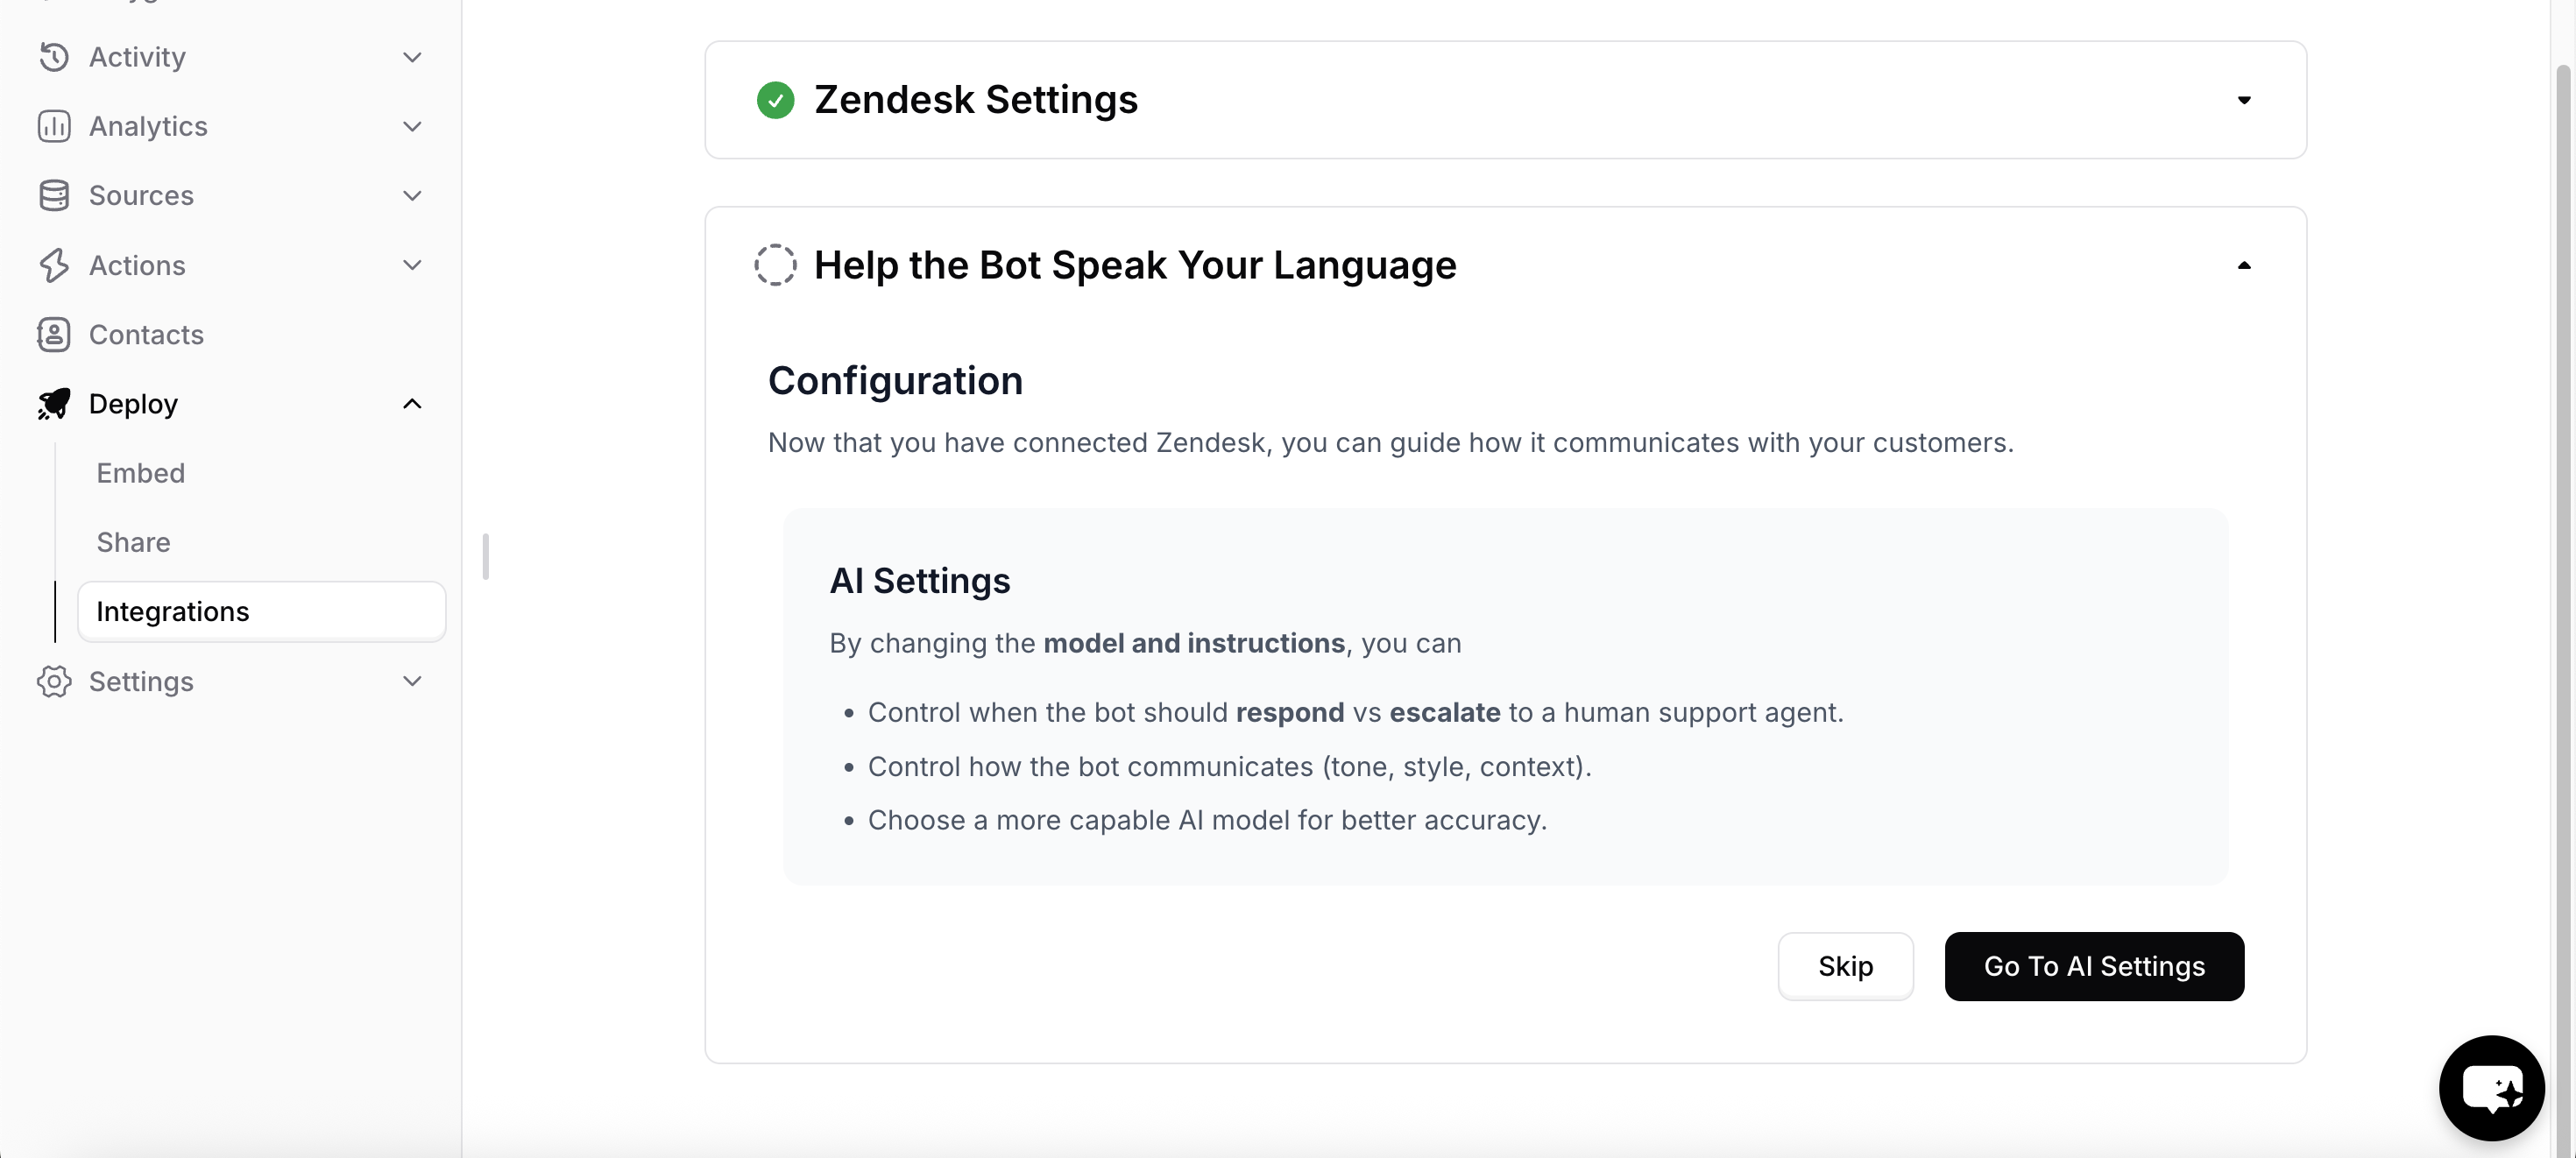Click the Deploy rocket icon
The height and width of the screenshot is (1158, 2576).
click(x=54, y=404)
